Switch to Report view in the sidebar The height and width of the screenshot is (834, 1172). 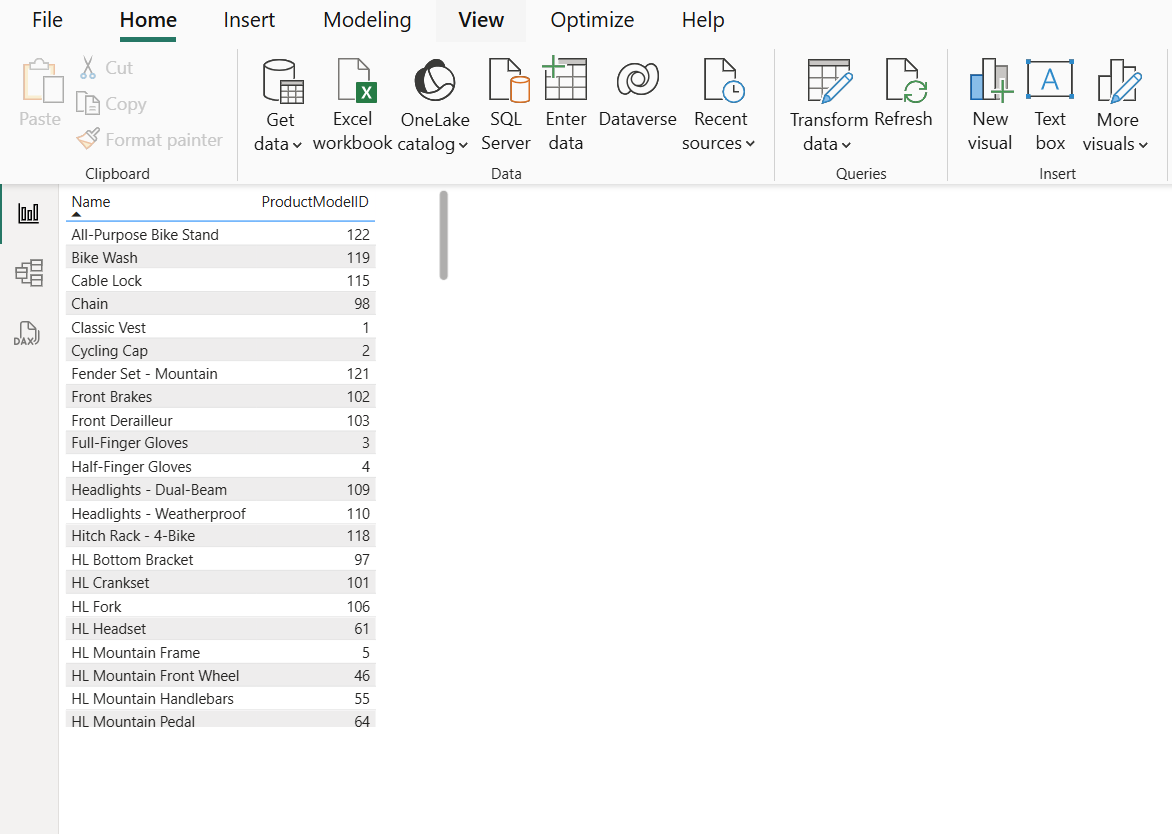[27, 212]
